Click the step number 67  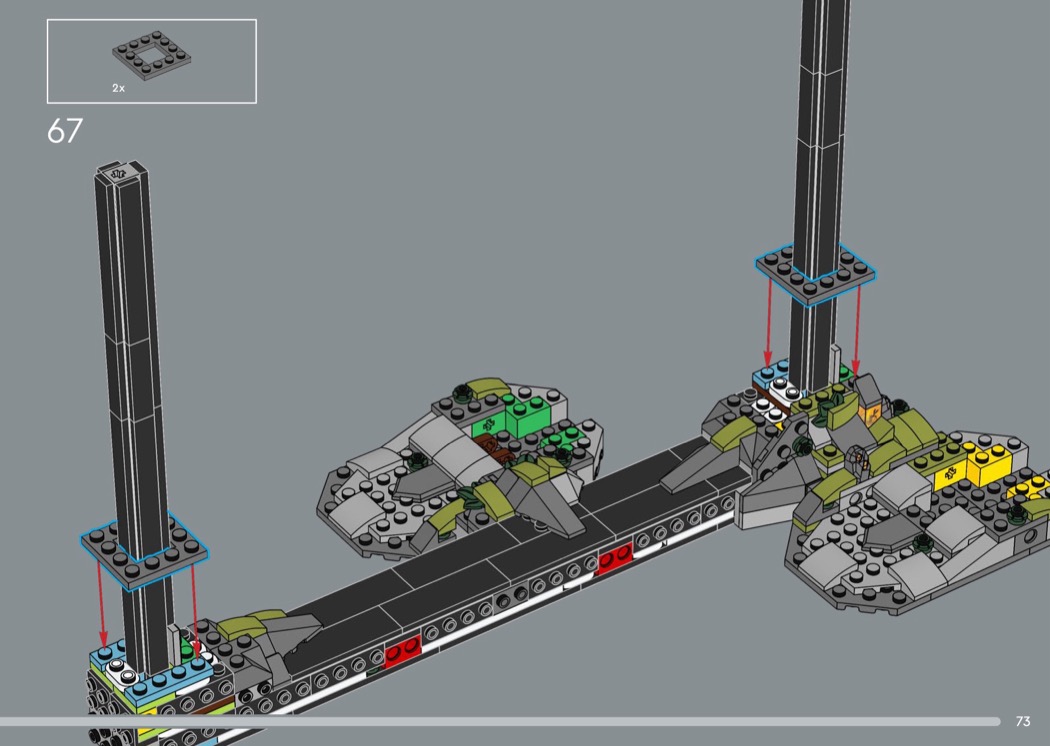coord(65,131)
